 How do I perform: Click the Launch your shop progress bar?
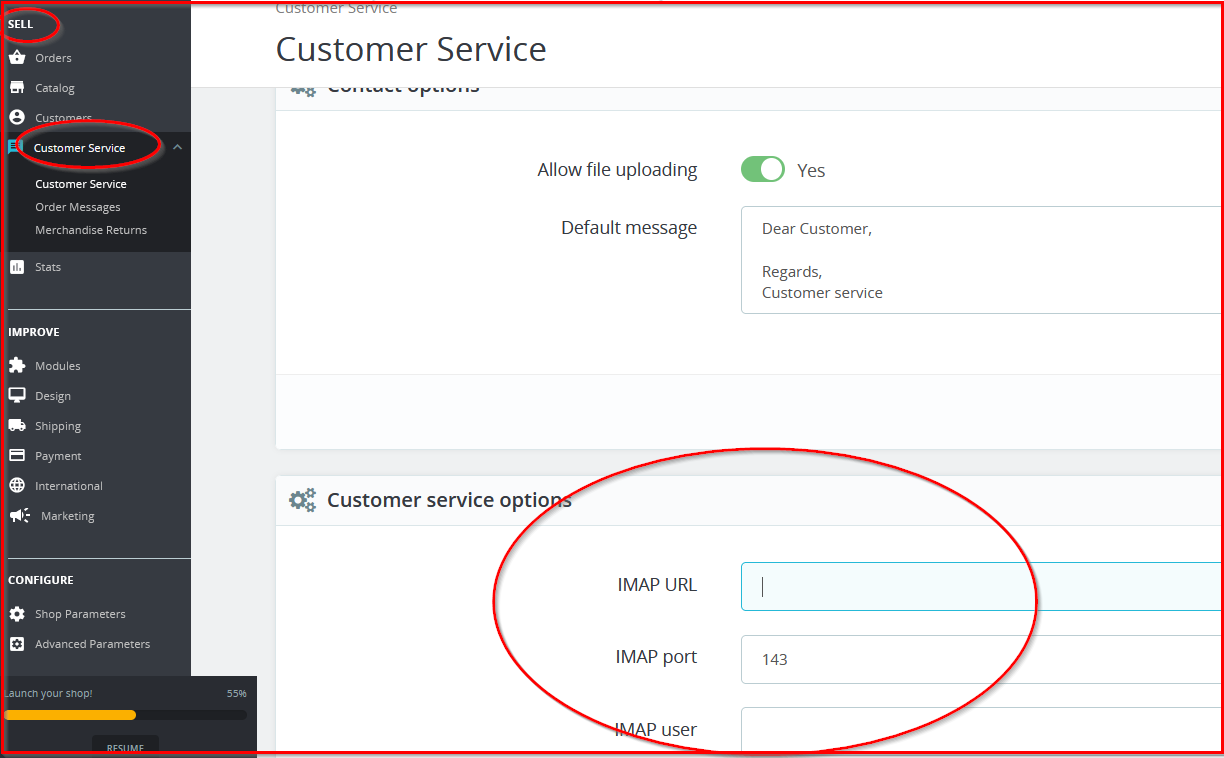[125, 715]
